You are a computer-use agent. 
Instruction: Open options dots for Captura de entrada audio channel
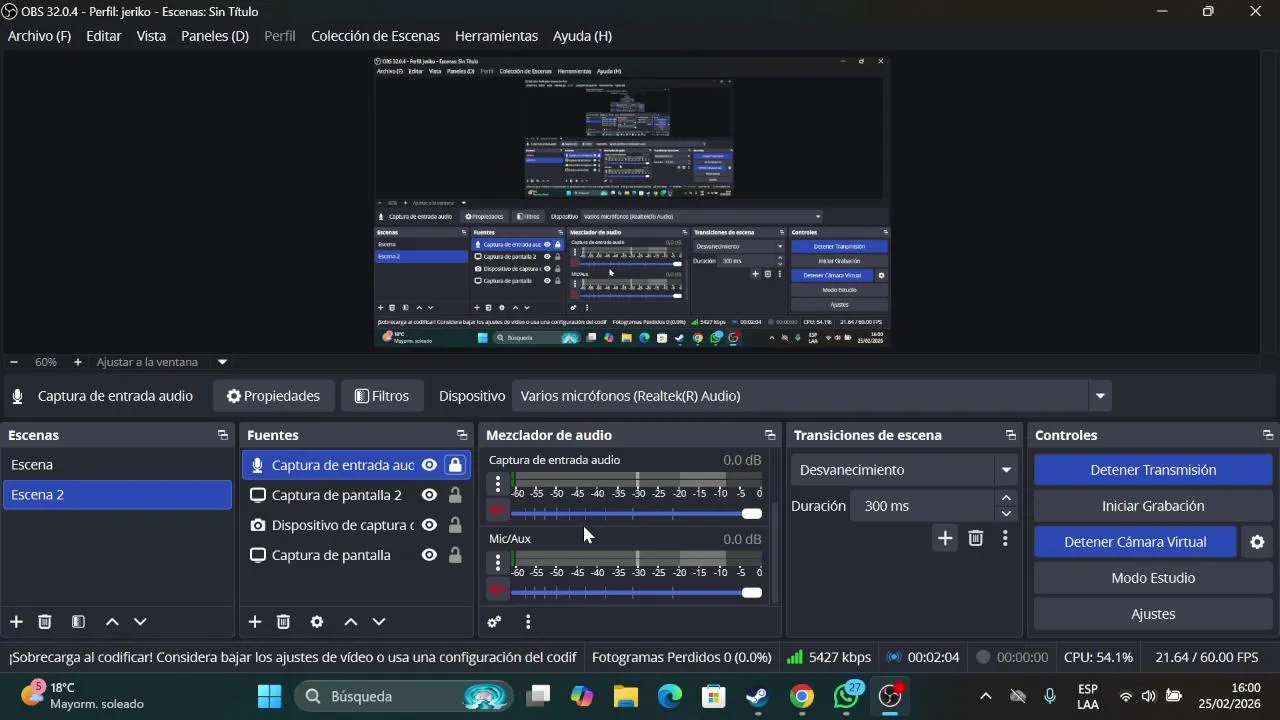(x=498, y=485)
